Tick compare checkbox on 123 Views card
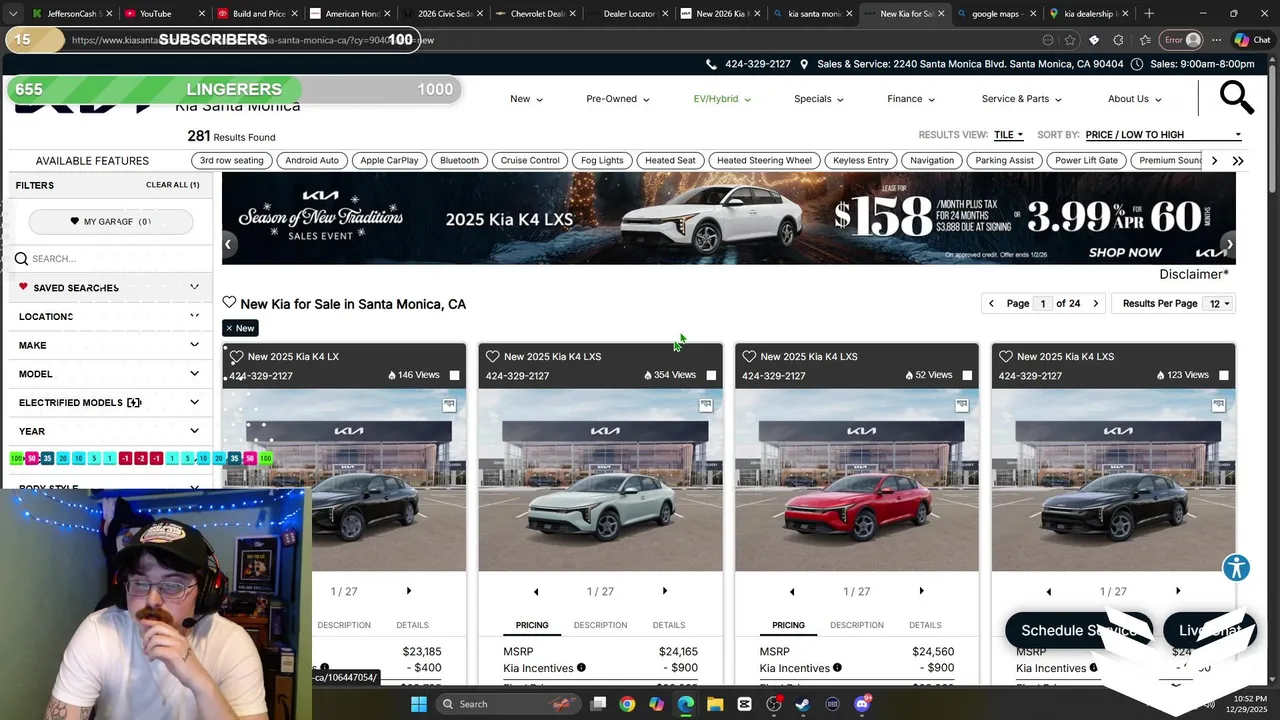Image resolution: width=1280 pixels, height=720 pixels. coord(1224,375)
